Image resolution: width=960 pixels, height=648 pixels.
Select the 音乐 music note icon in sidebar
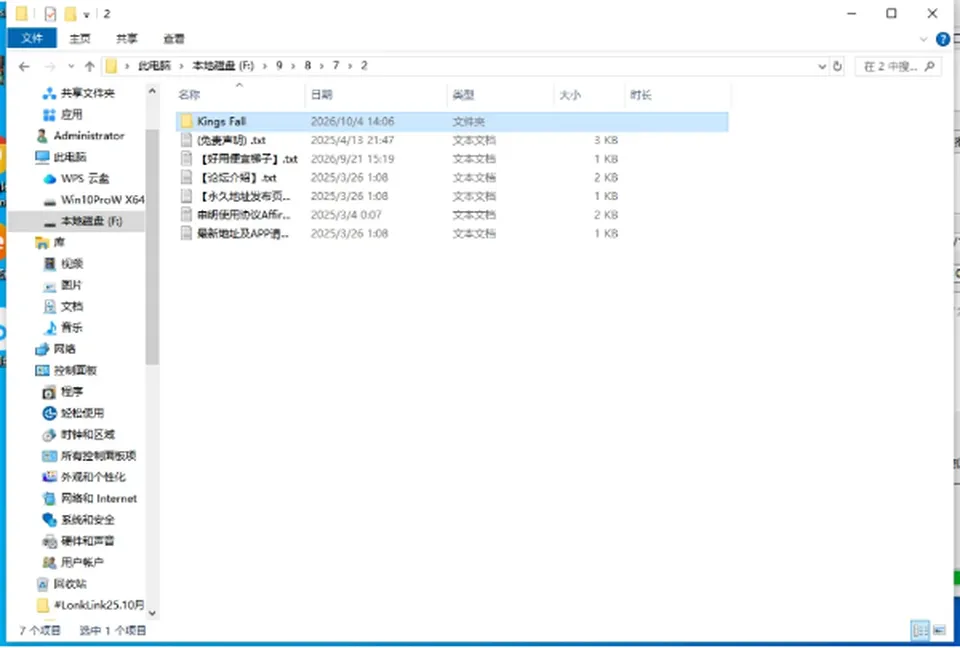(x=50, y=328)
